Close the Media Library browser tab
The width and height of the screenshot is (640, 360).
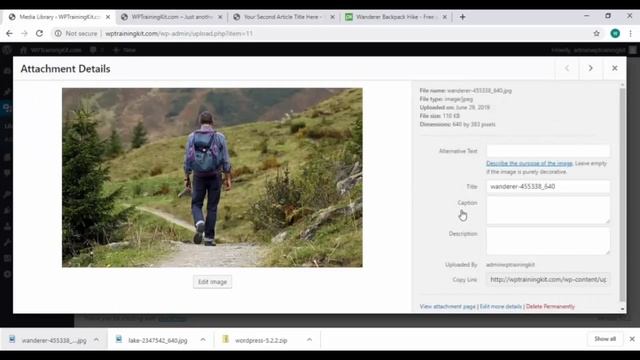point(108,17)
